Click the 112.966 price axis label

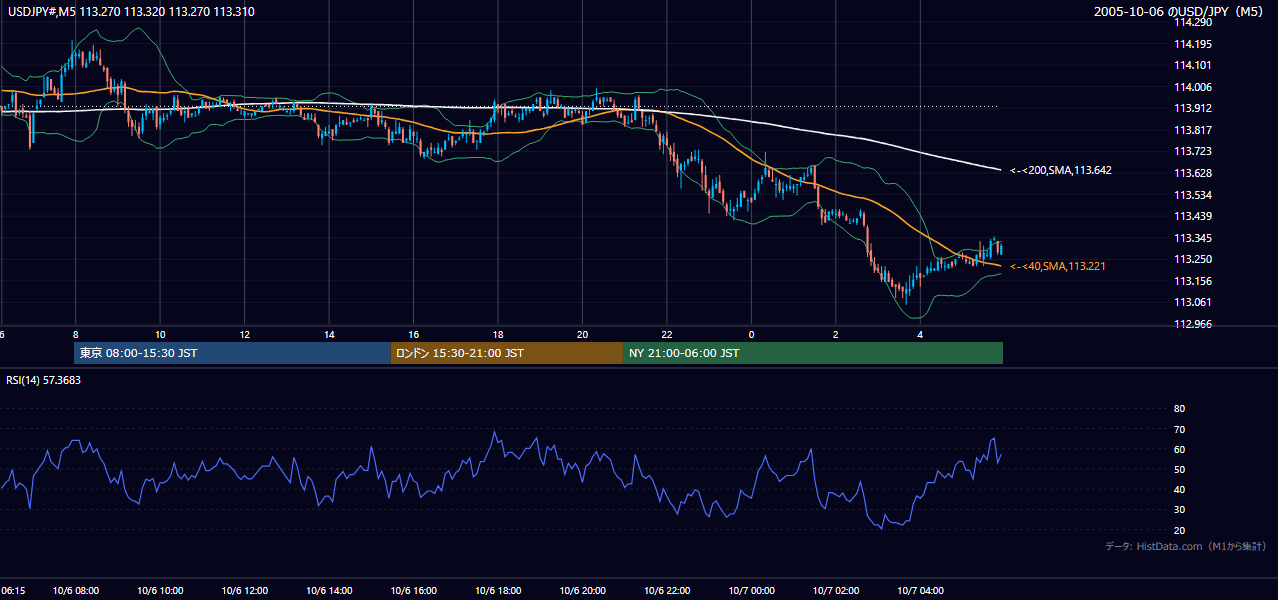1192,324
